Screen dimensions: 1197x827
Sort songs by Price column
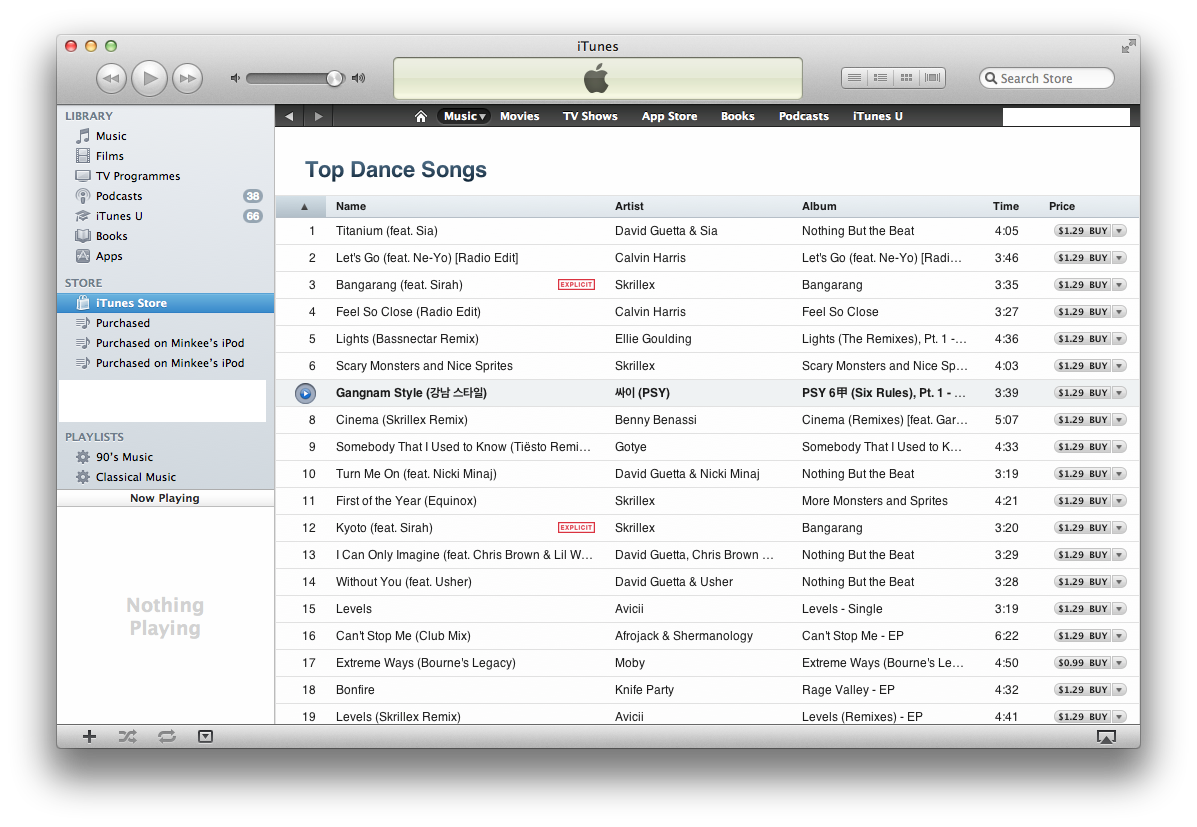(1061, 206)
